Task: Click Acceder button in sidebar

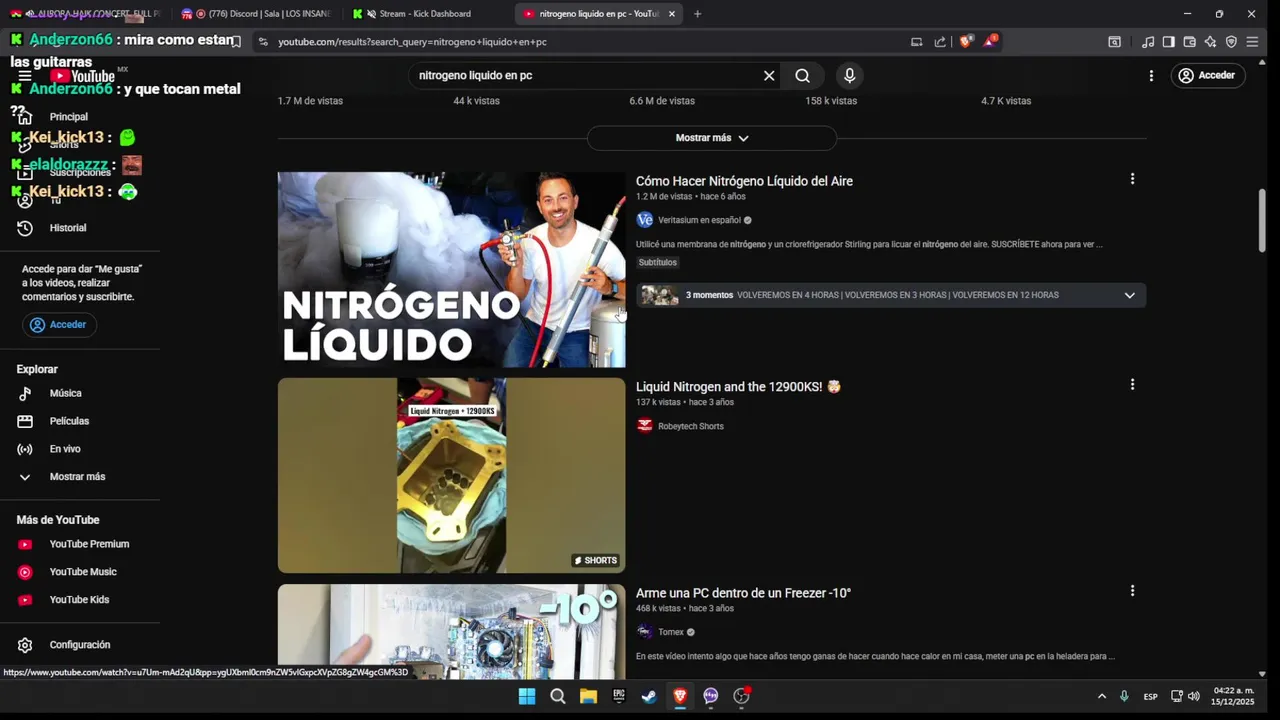Action: click(59, 325)
